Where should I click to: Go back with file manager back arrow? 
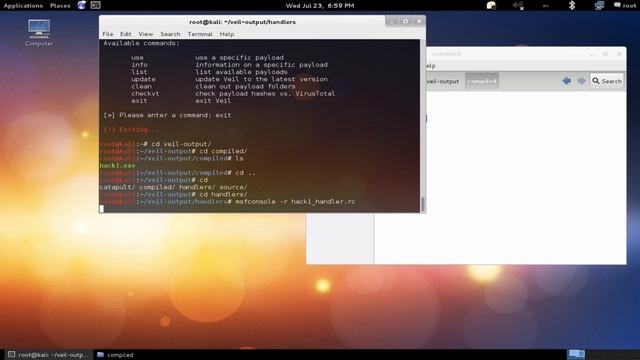567,81
